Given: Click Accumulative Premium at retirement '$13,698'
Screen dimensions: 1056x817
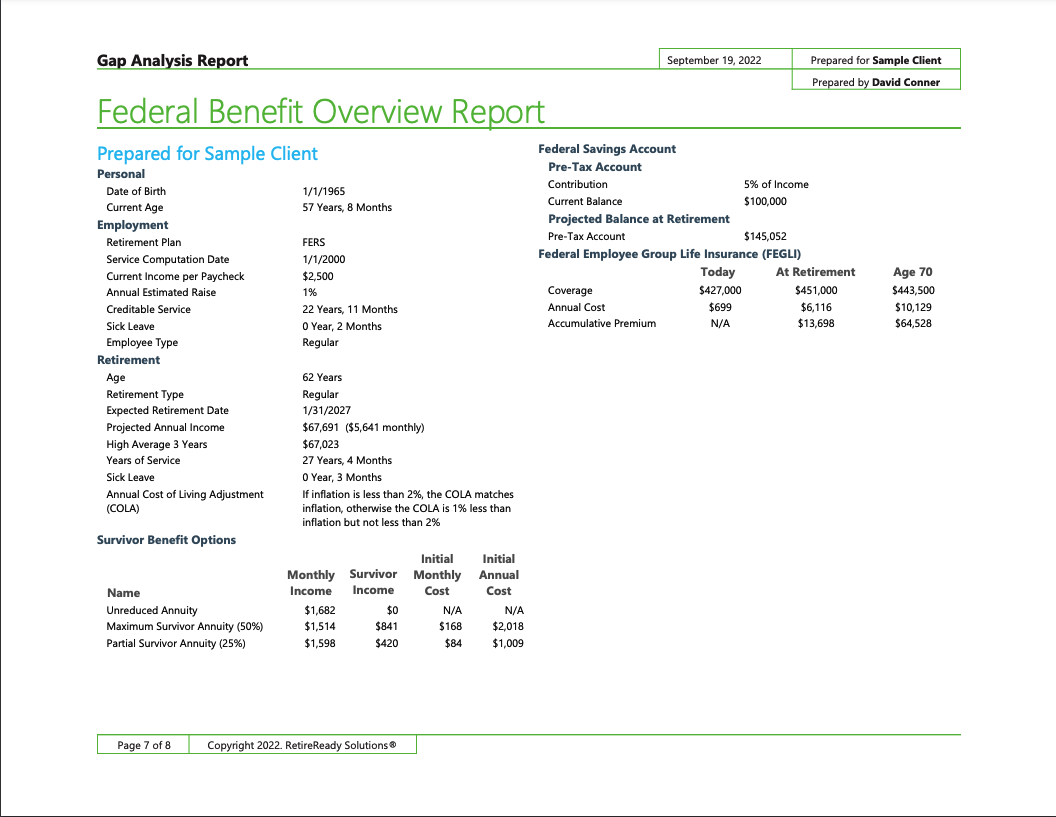Looking at the screenshot, I should coord(816,323).
